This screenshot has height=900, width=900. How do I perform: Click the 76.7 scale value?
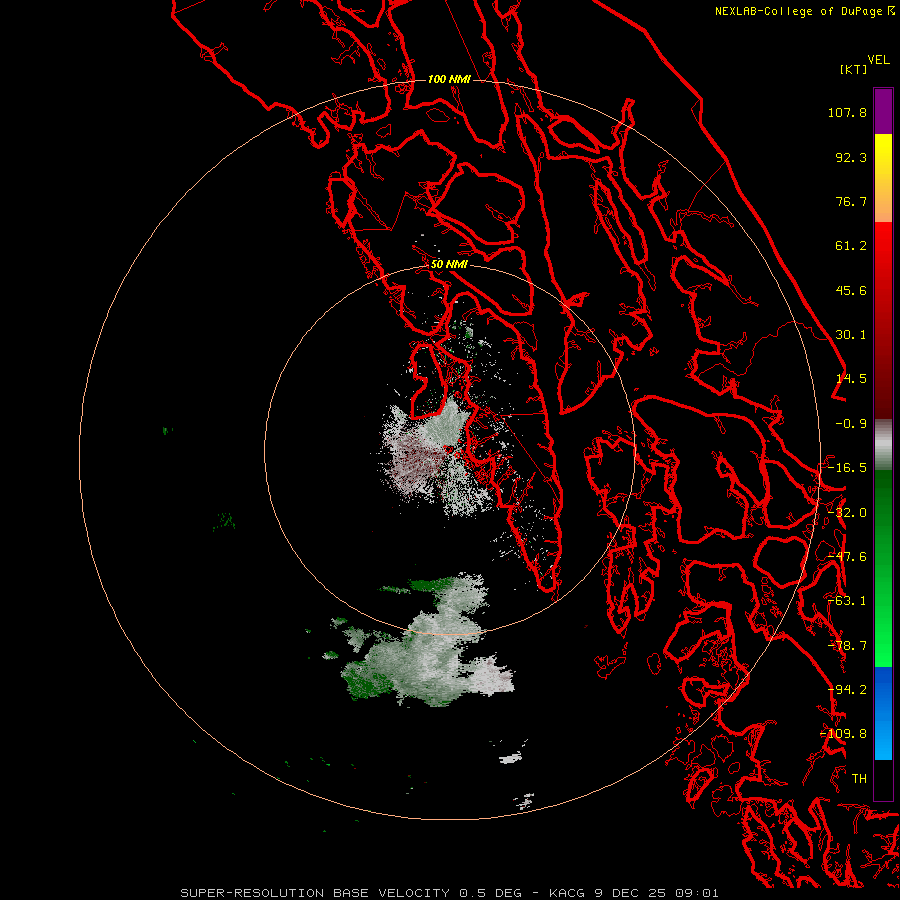[x=851, y=201]
